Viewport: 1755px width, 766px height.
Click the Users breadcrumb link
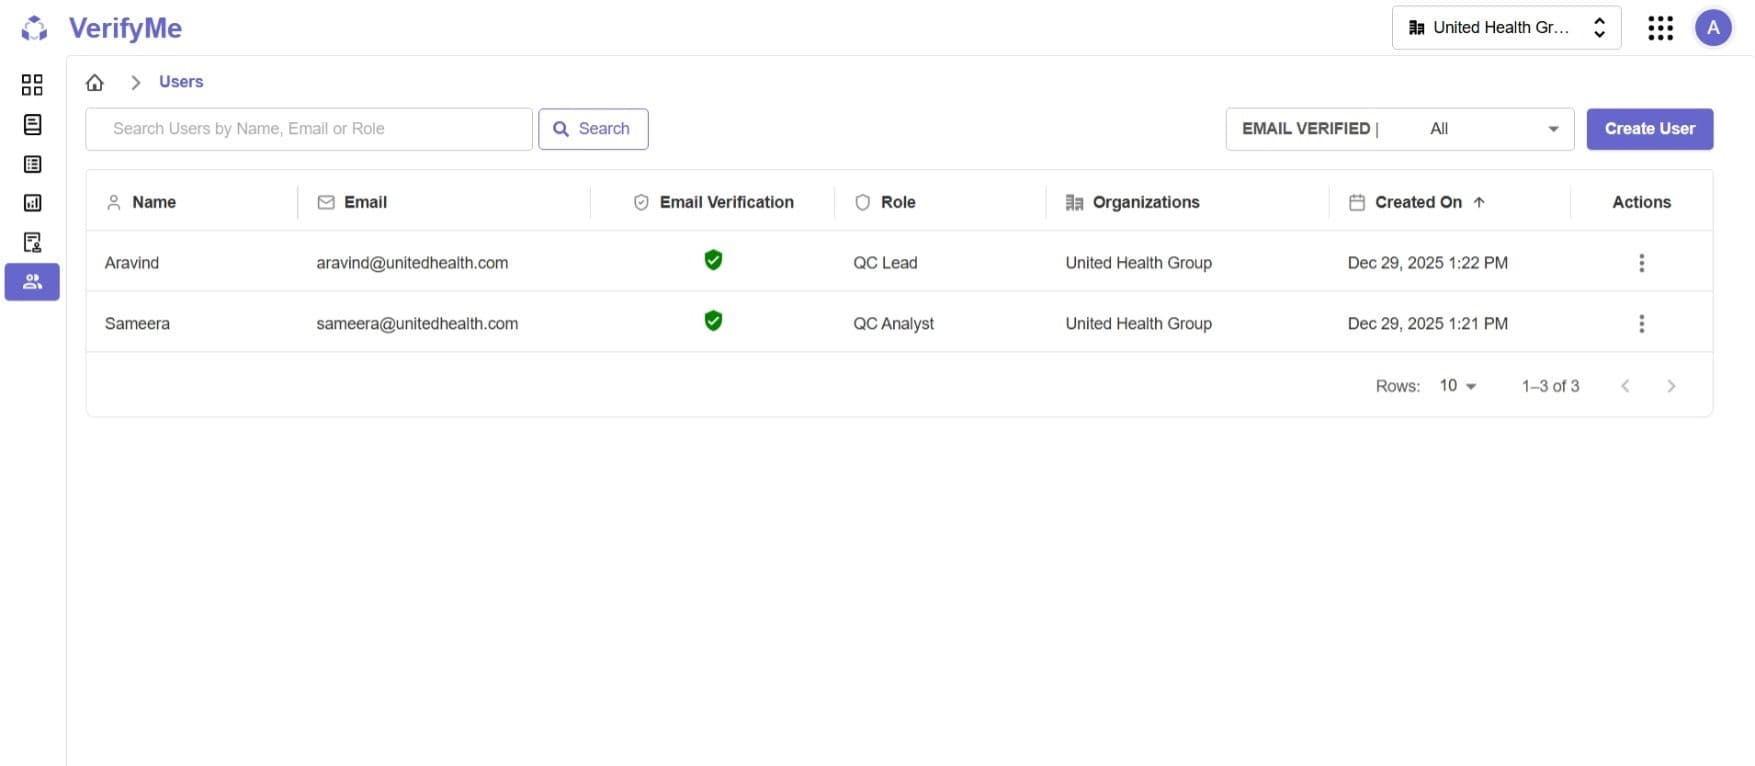tap(181, 82)
